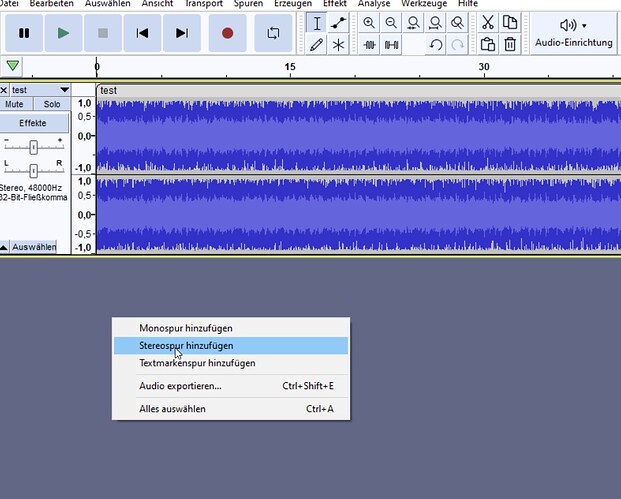Start recording with the red Record button
This screenshot has width=621, height=499.
point(227,33)
